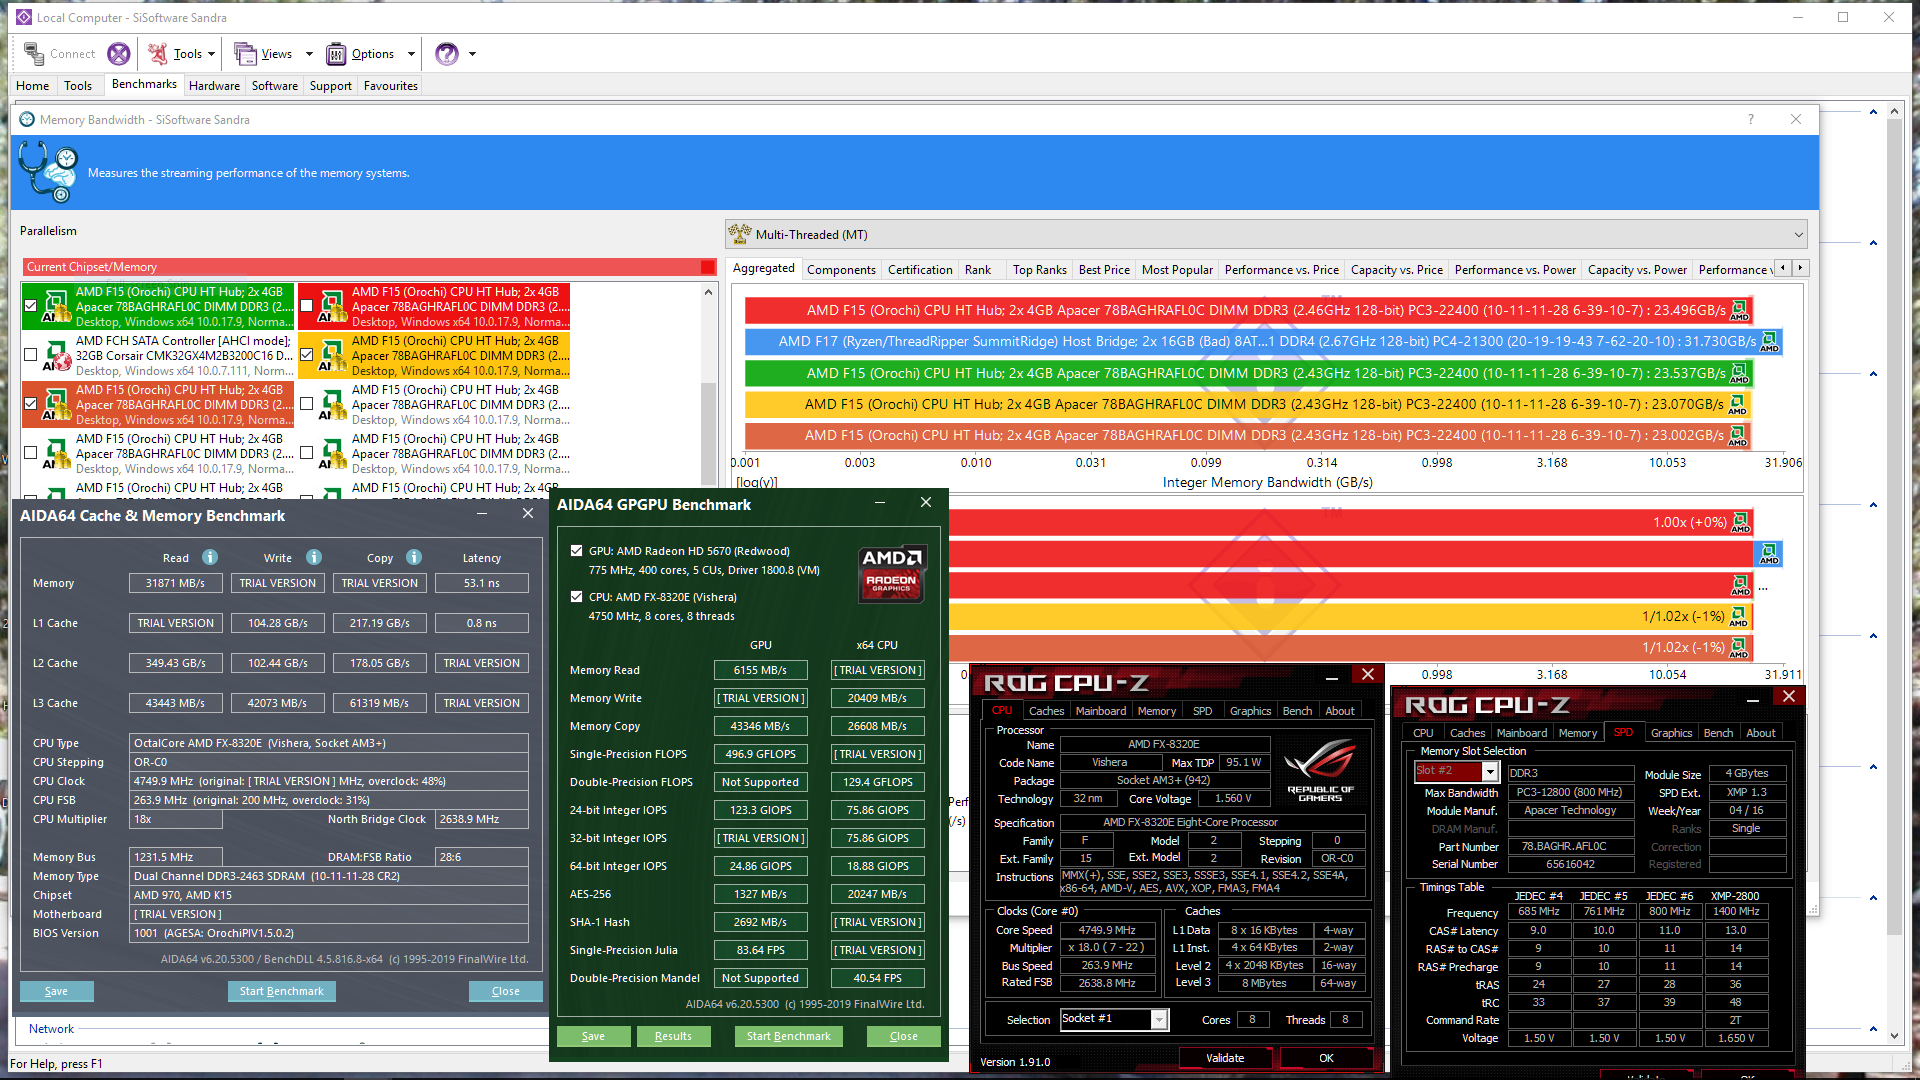
Task: Open the Slot #2 memory slot dropdown
Action: click(x=1490, y=772)
